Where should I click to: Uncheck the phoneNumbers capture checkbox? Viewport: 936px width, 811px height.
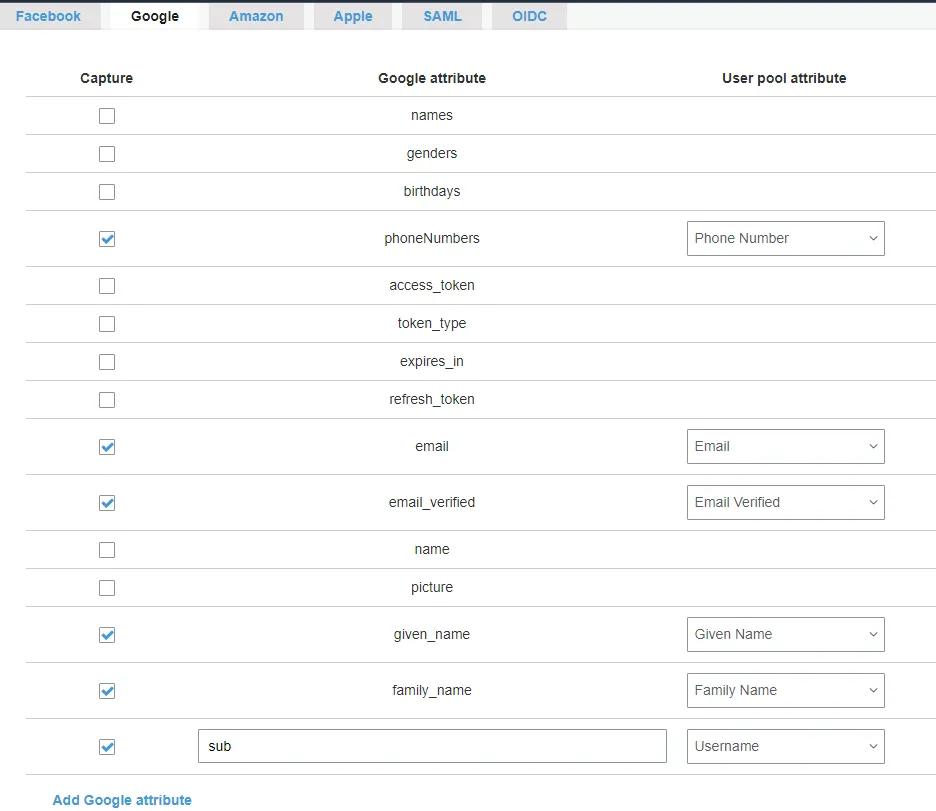pos(107,239)
